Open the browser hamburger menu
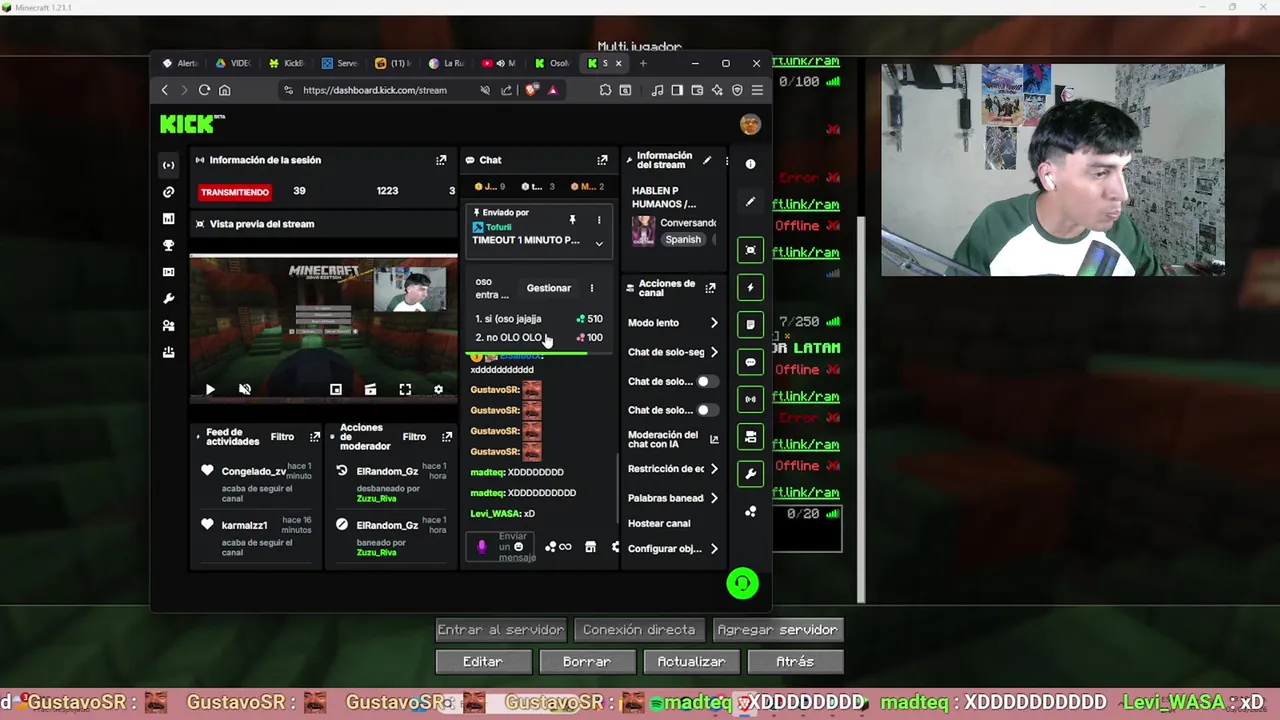1280x720 pixels. tap(757, 90)
